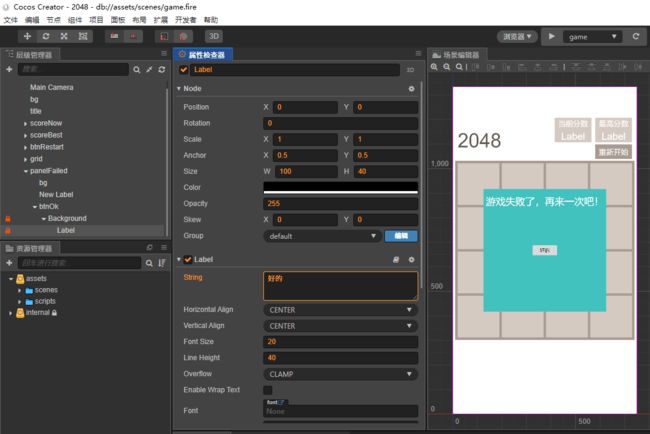The width and height of the screenshot is (650, 434).
Task: Toggle the Label node active checkbox
Action: pos(184,70)
